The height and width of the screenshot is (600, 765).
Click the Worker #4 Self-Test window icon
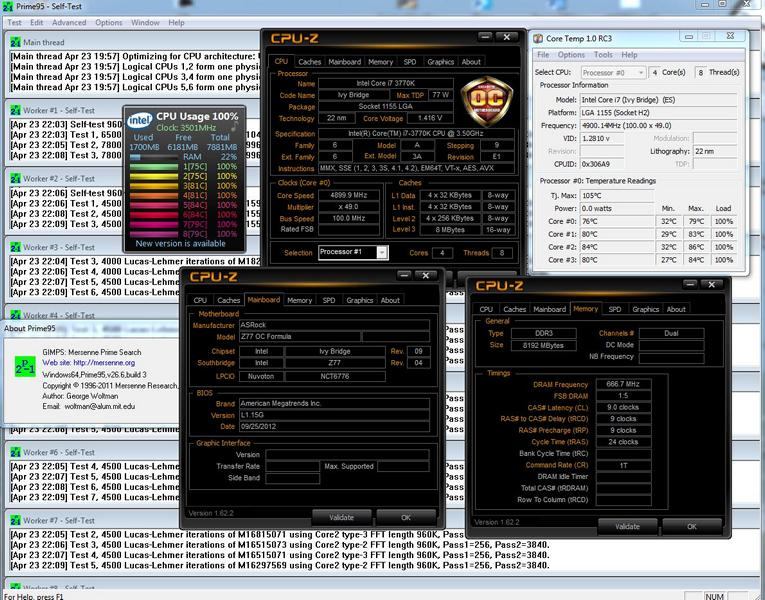click(x=15, y=315)
